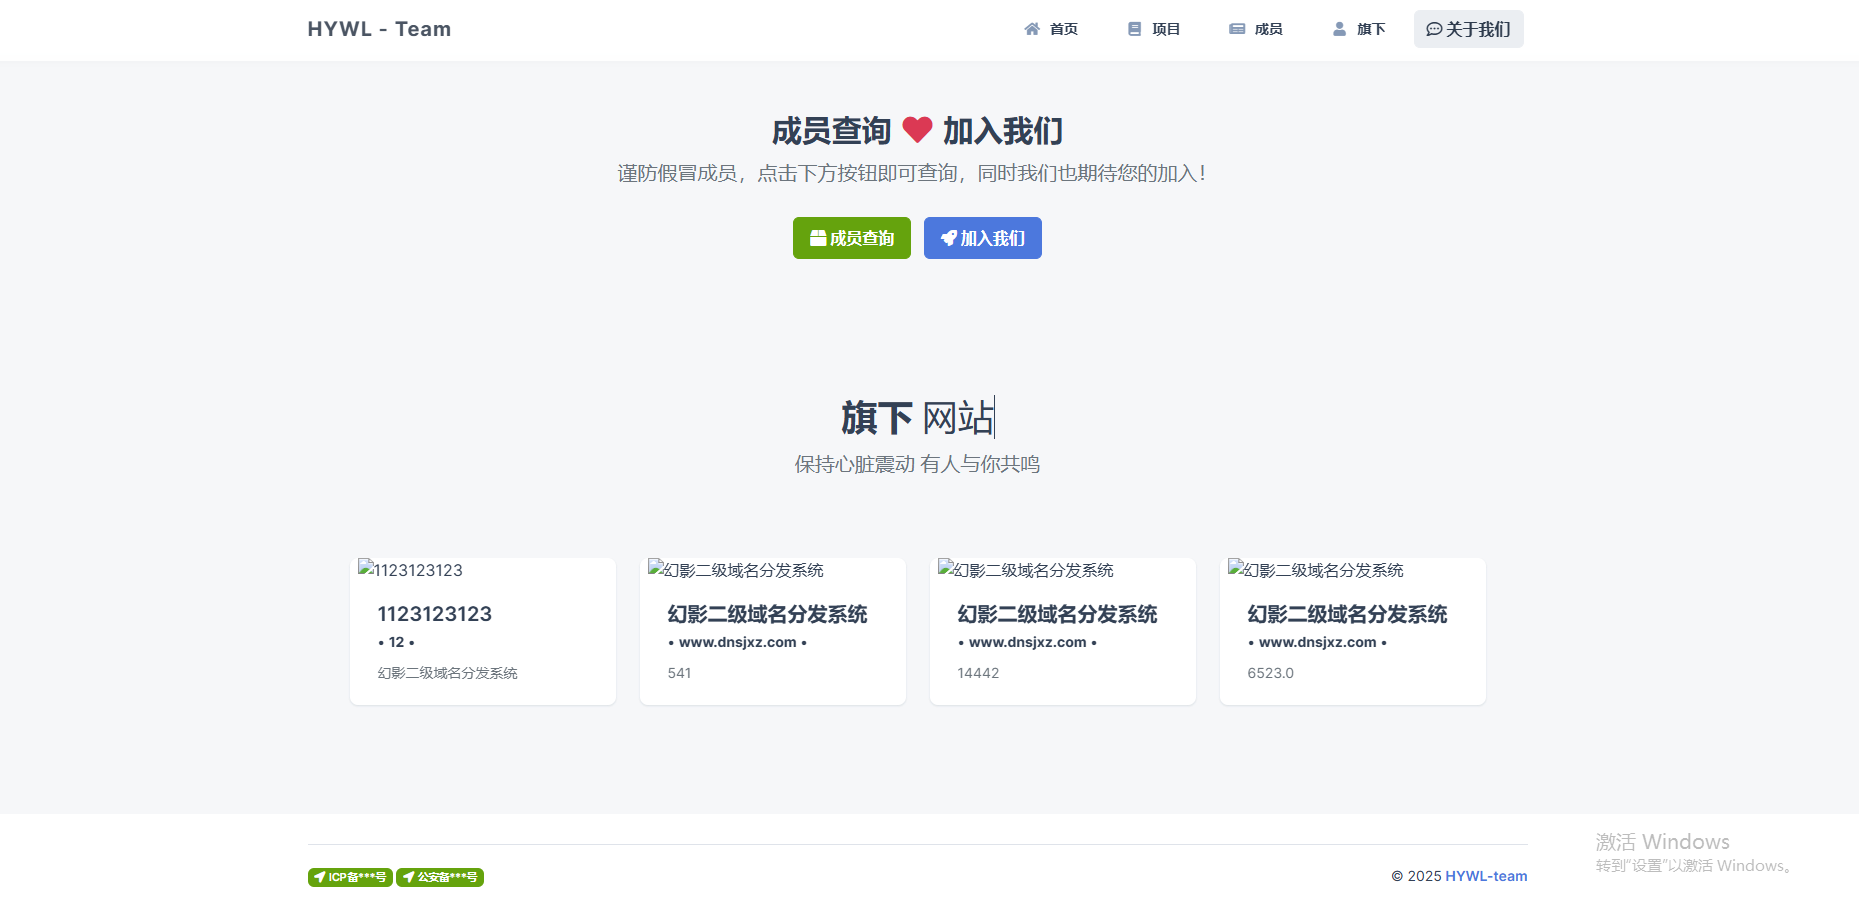Click the briefcase icon in 成员查询 button
This screenshot has width=1859, height=921.
click(818, 238)
